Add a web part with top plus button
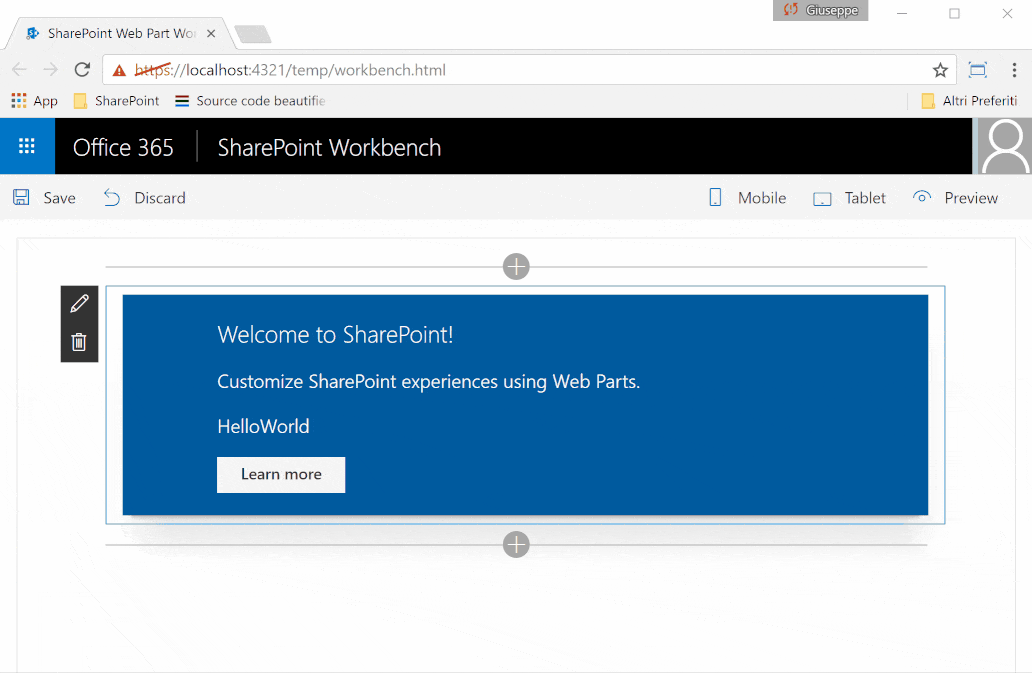 pyautogui.click(x=516, y=266)
